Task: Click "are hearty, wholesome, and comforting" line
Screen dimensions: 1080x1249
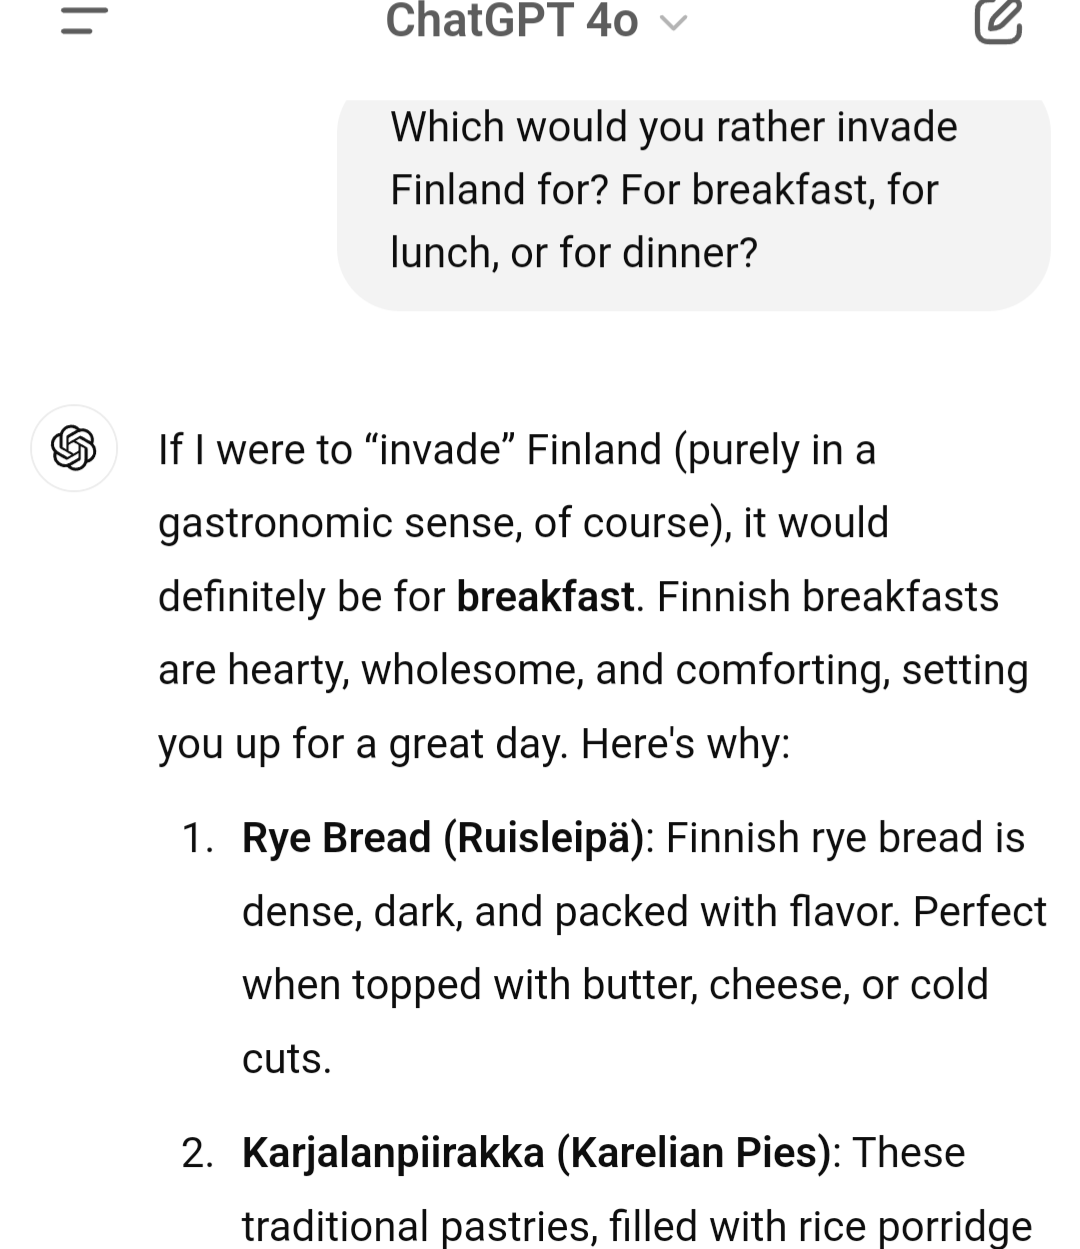Action: click(x=523, y=670)
